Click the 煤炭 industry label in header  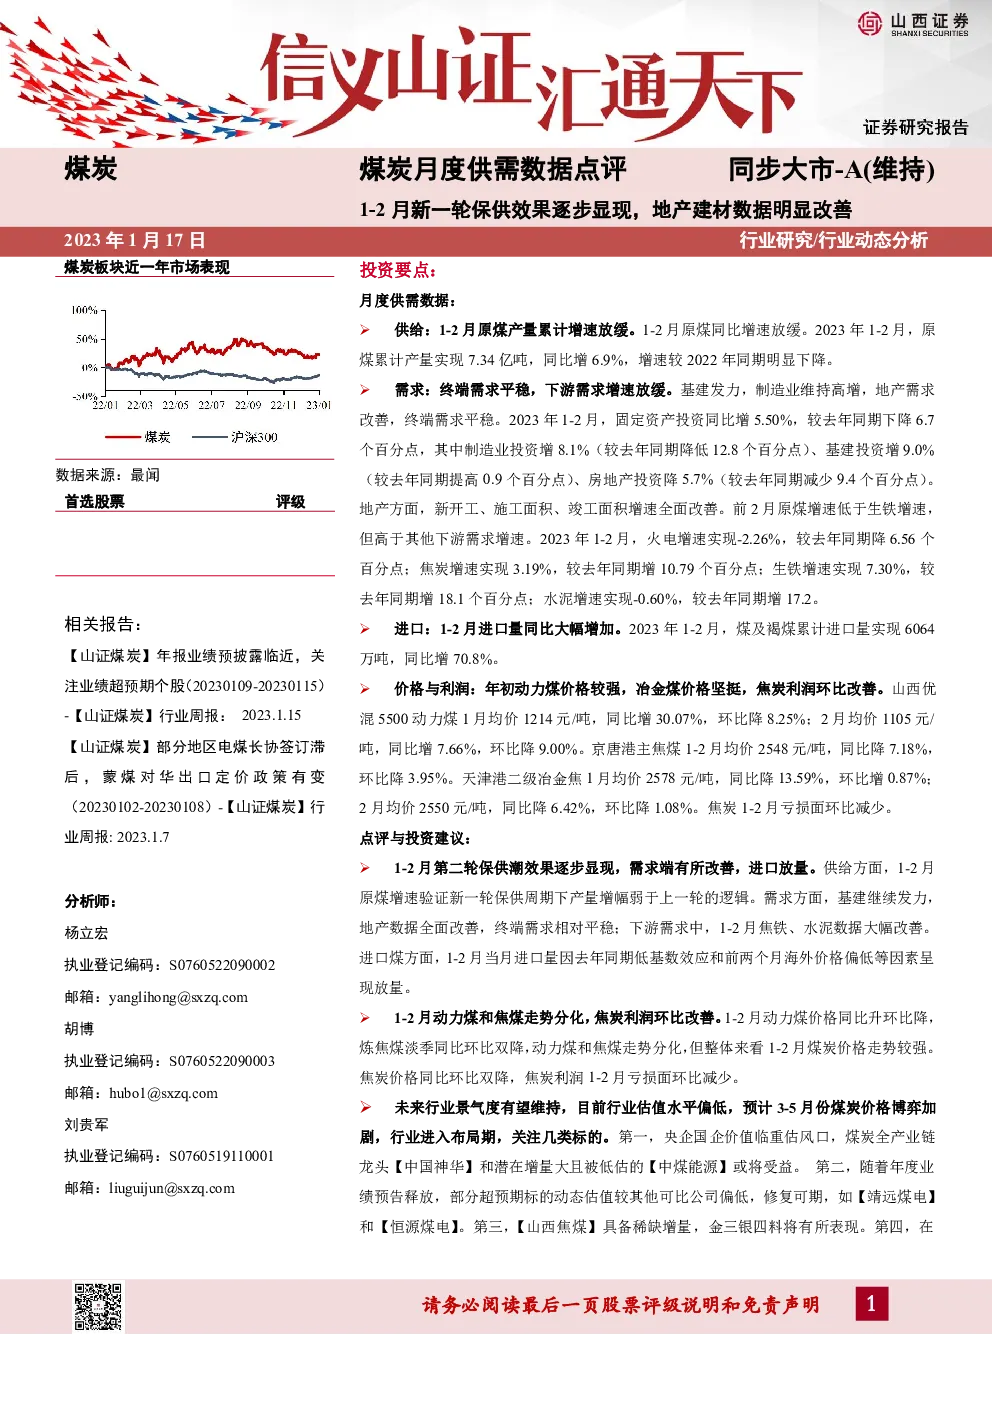pos(91,169)
